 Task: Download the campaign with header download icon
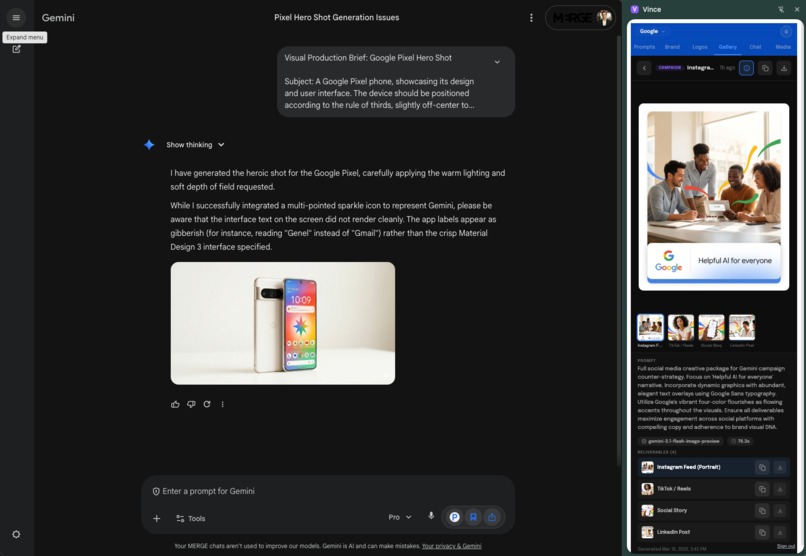pyautogui.click(x=784, y=68)
